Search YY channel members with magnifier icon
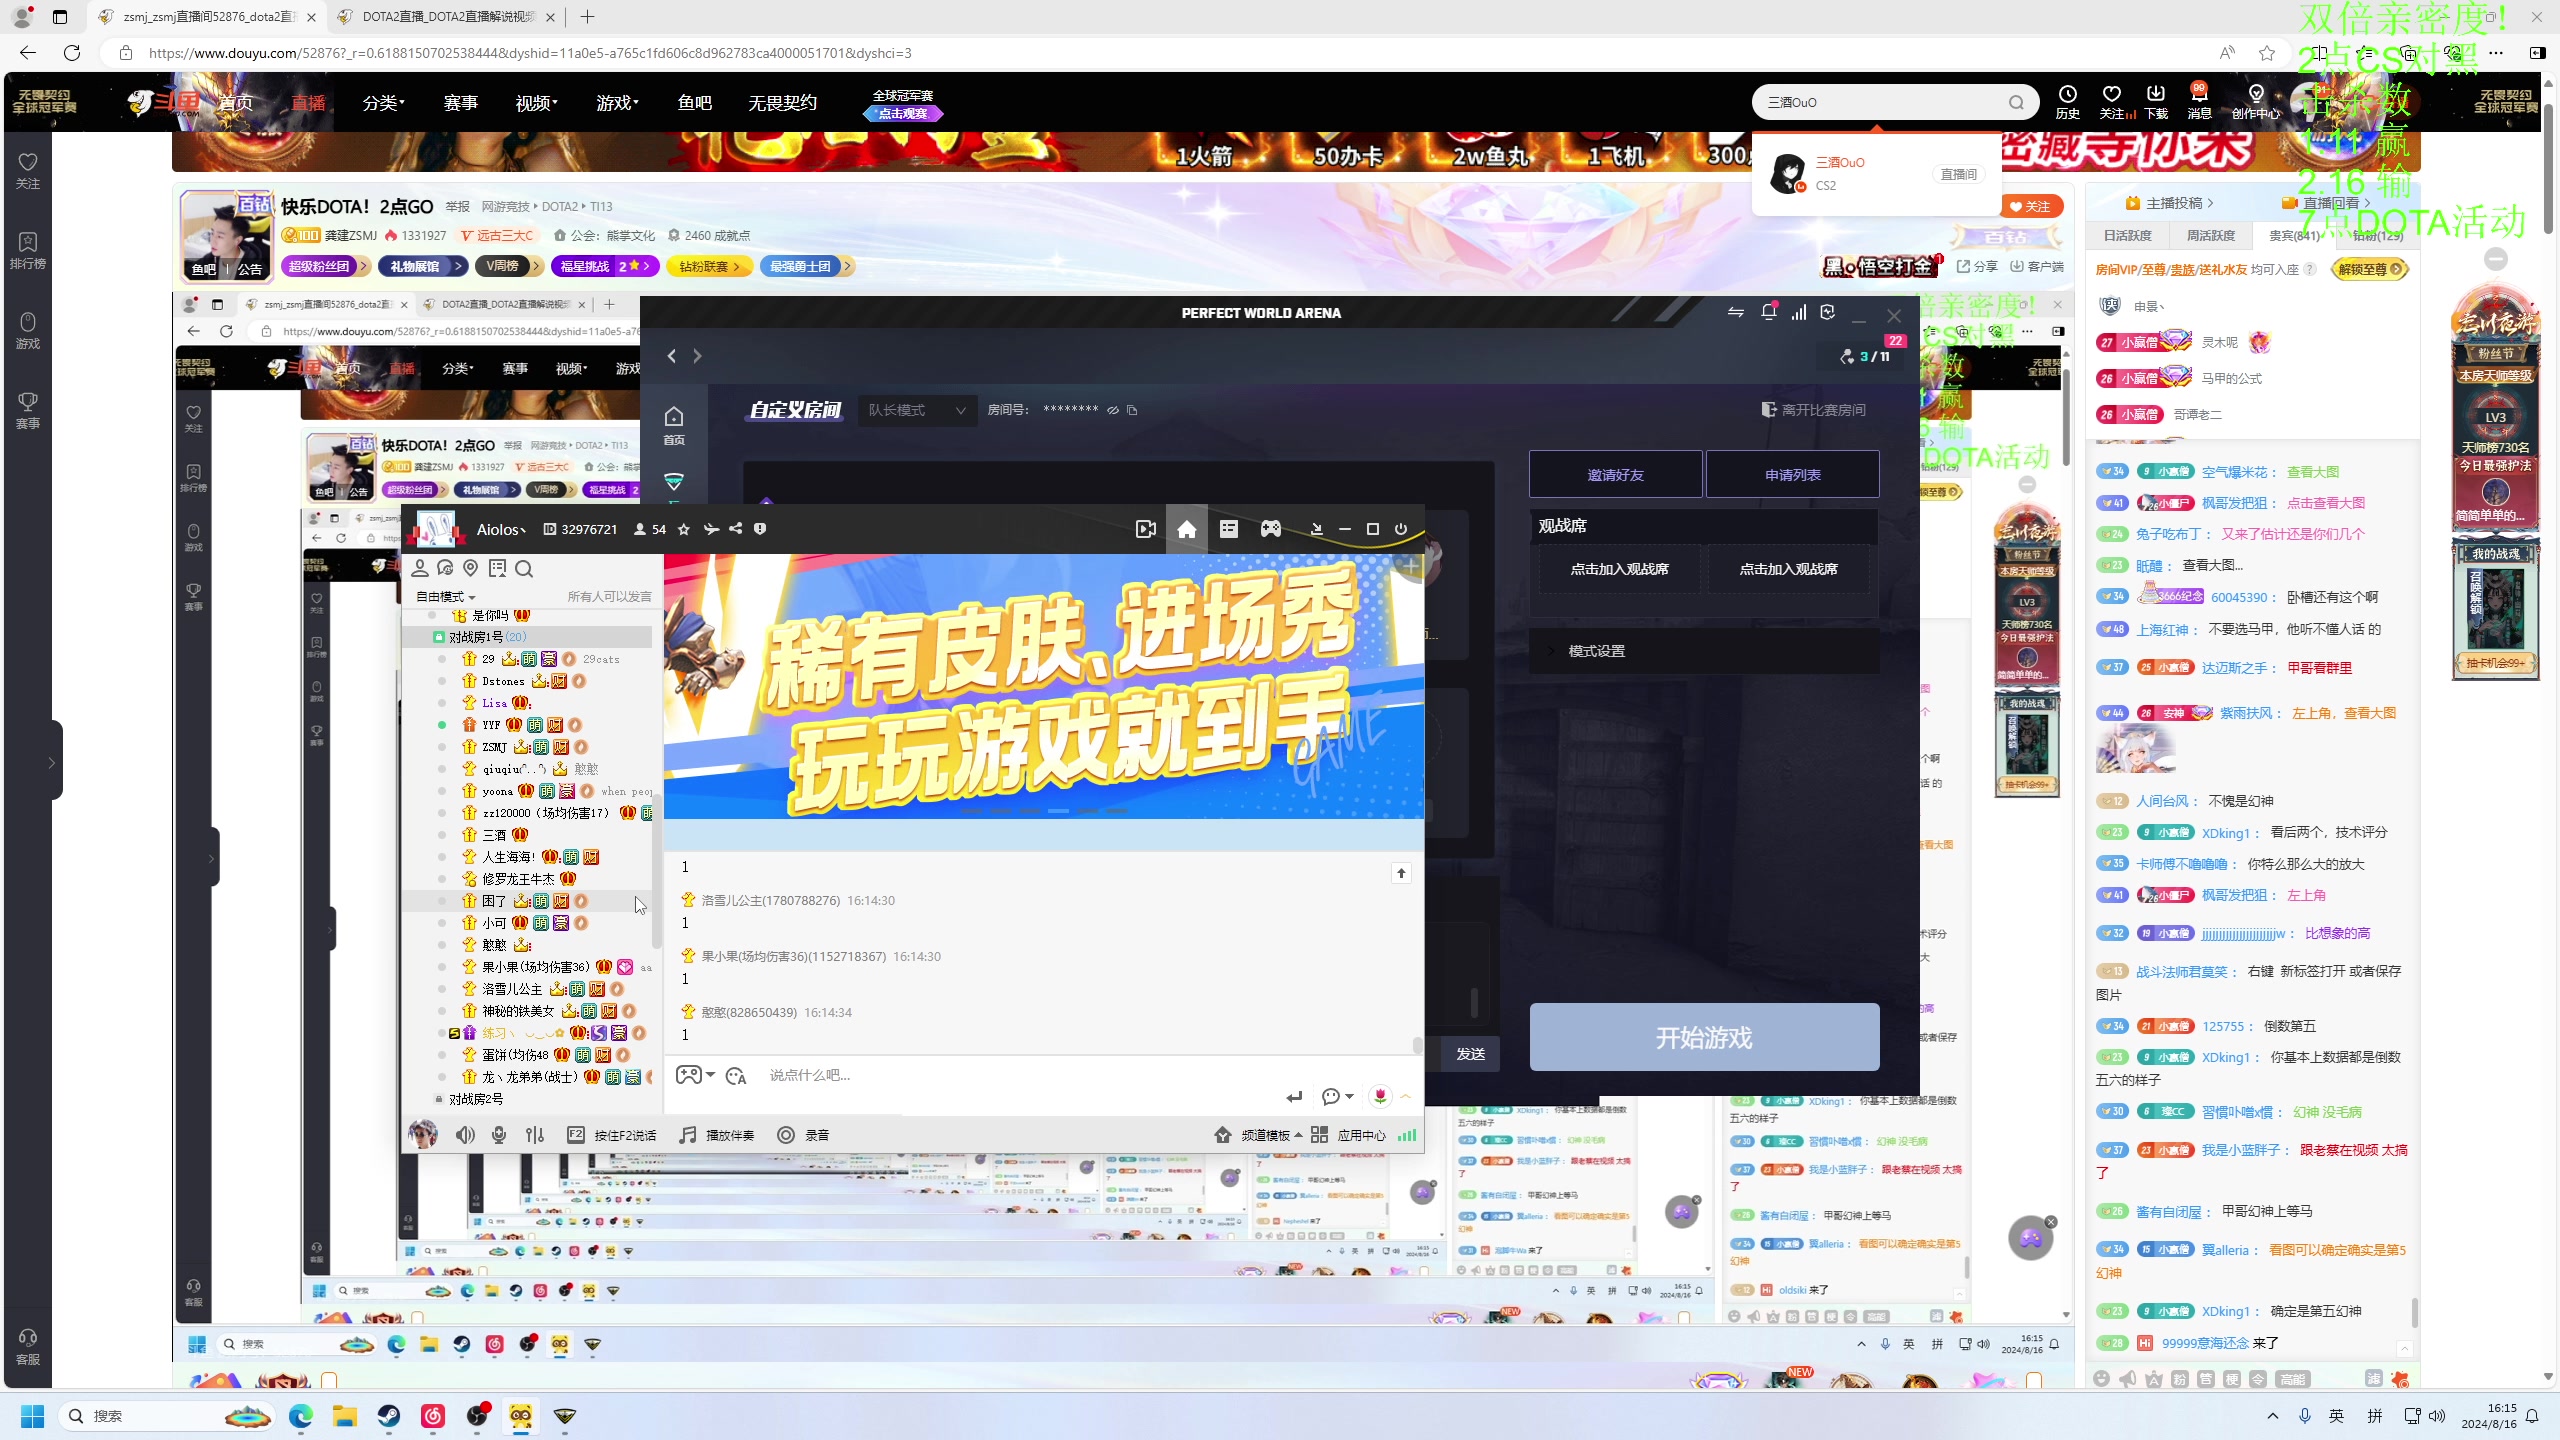Image resolution: width=2560 pixels, height=1440 pixels. [524, 569]
